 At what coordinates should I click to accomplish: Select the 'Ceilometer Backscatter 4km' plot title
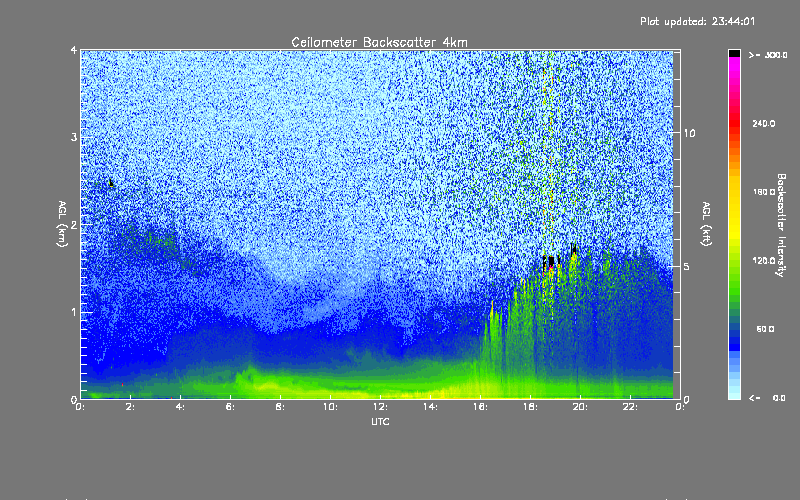[379, 42]
